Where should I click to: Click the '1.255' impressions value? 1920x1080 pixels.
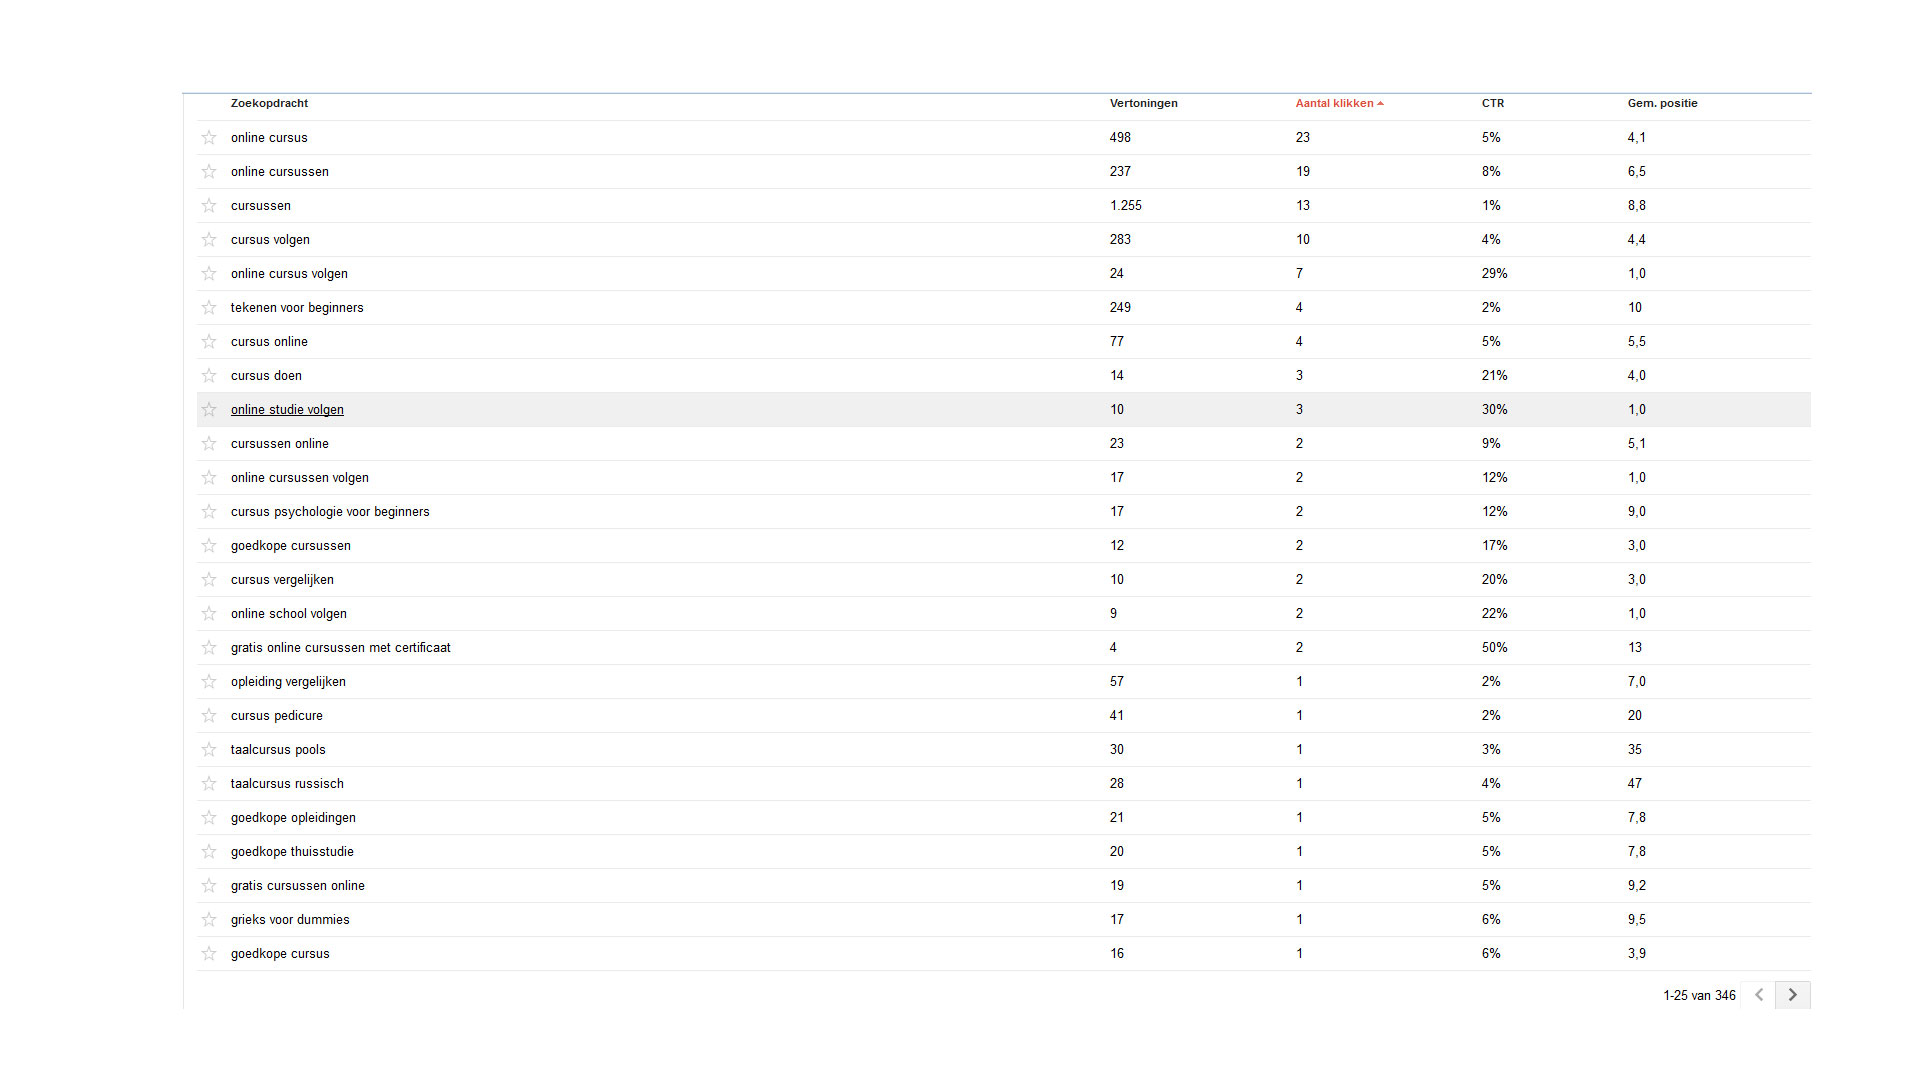[1125, 206]
